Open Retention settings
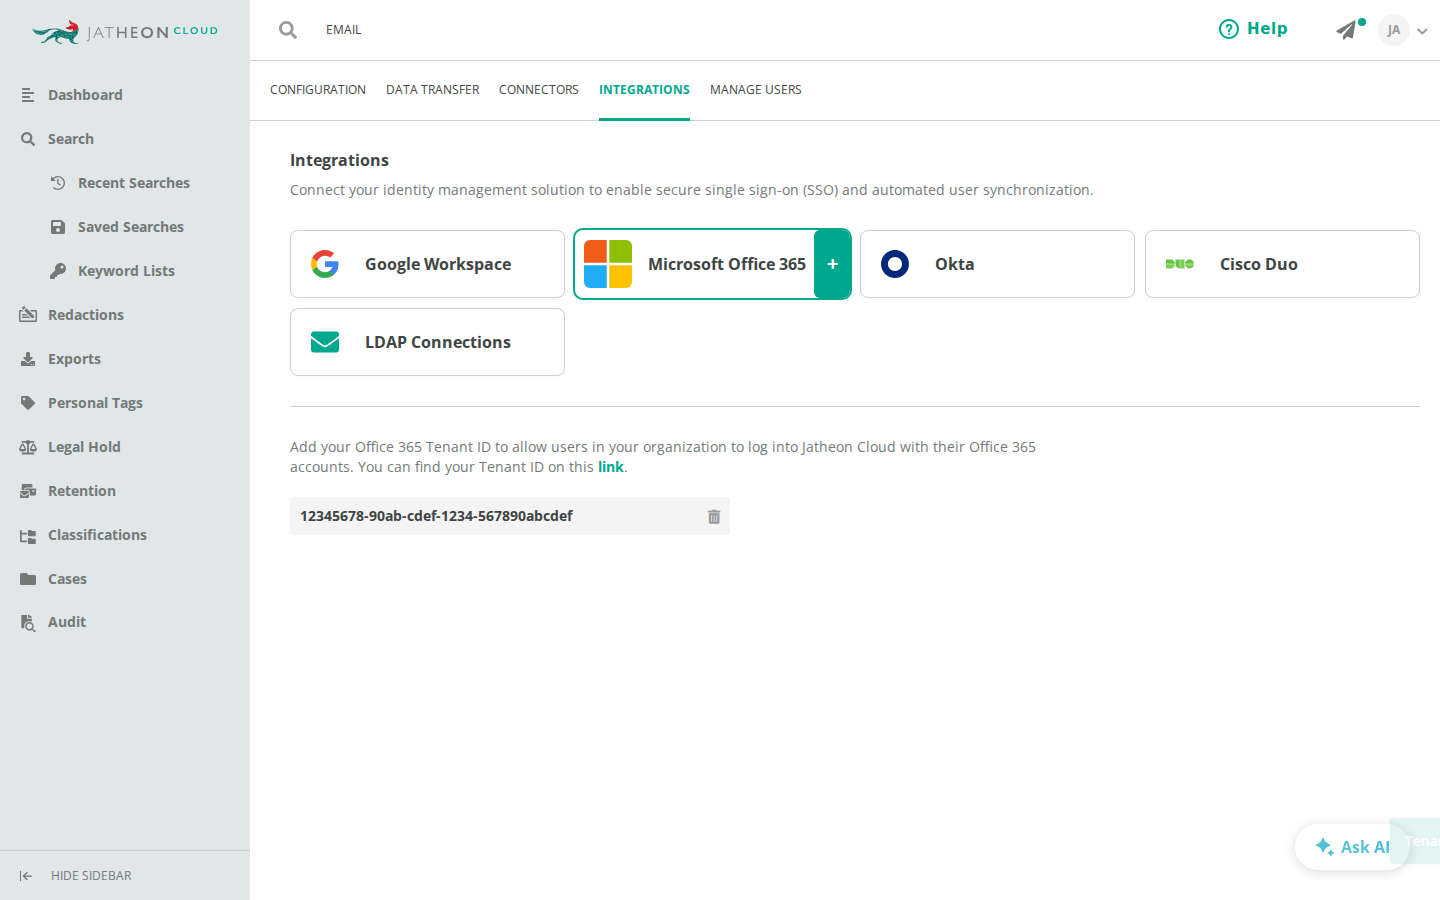This screenshot has width=1440, height=900. 82,491
